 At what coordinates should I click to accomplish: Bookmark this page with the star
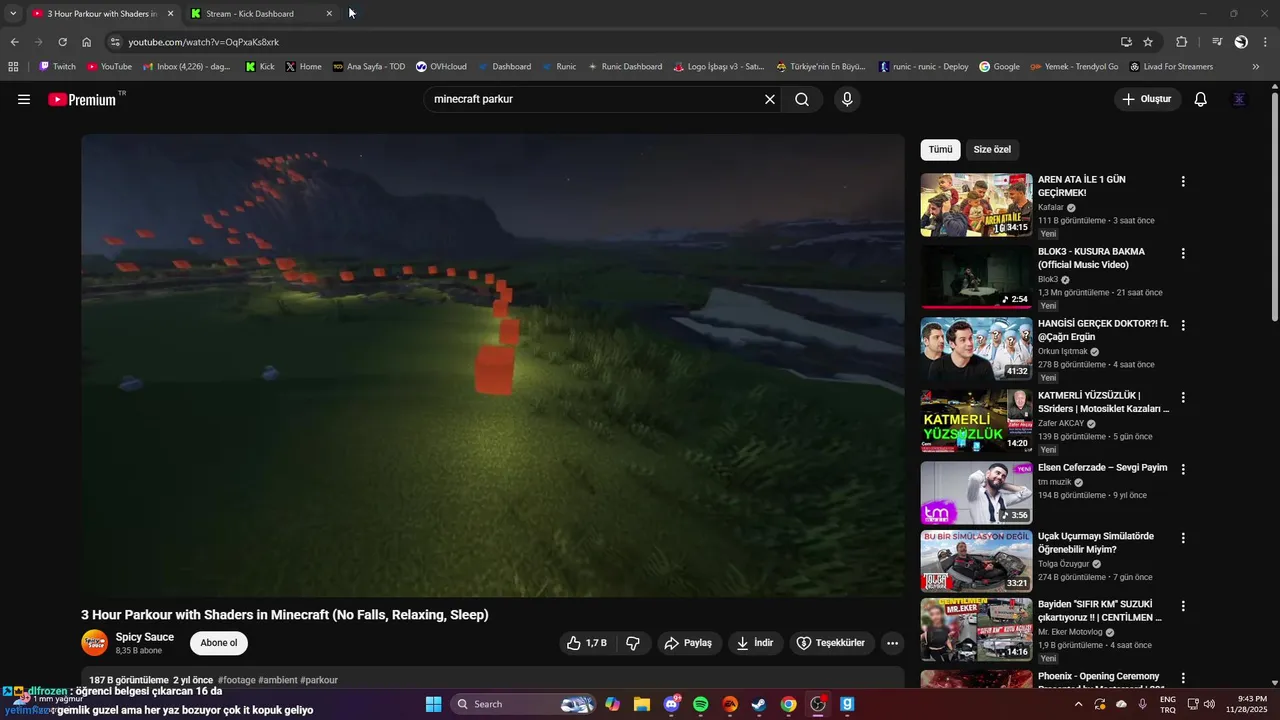pyautogui.click(x=1148, y=42)
